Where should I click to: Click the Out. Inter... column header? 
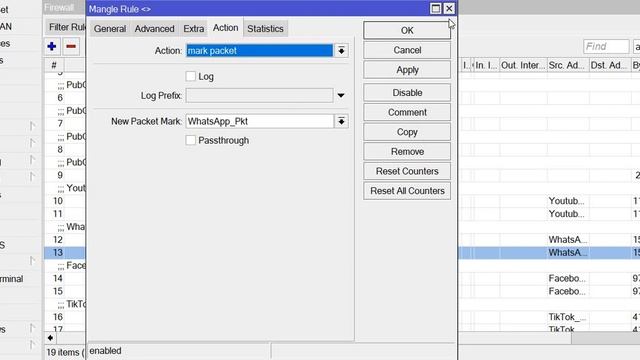[523, 65]
